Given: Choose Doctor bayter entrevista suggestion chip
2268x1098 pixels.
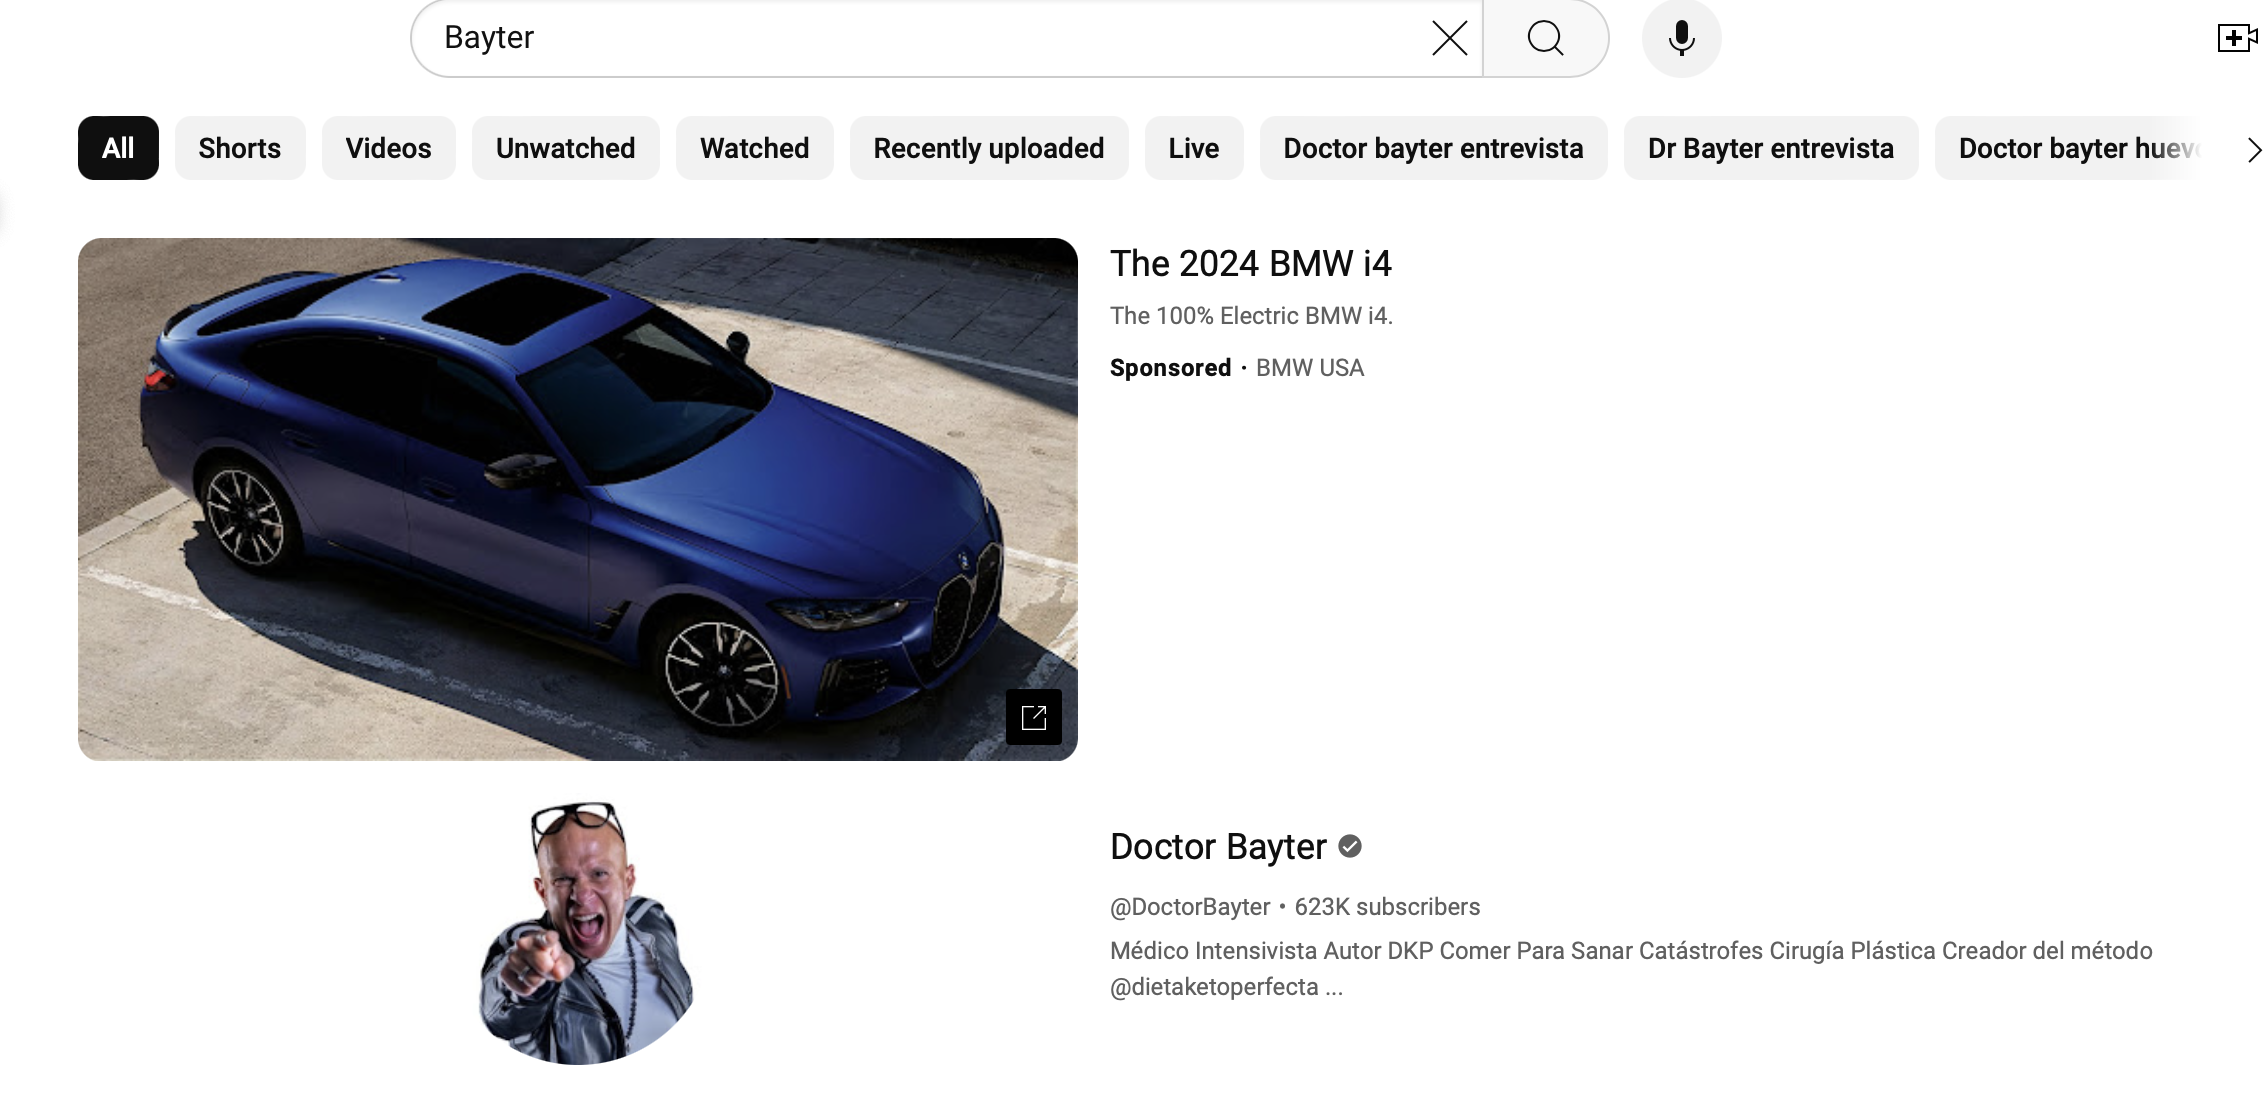Looking at the screenshot, I should point(1433,148).
